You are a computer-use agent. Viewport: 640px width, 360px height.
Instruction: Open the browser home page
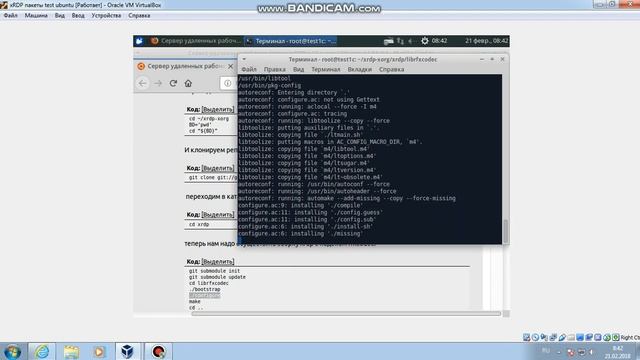pos(188,83)
